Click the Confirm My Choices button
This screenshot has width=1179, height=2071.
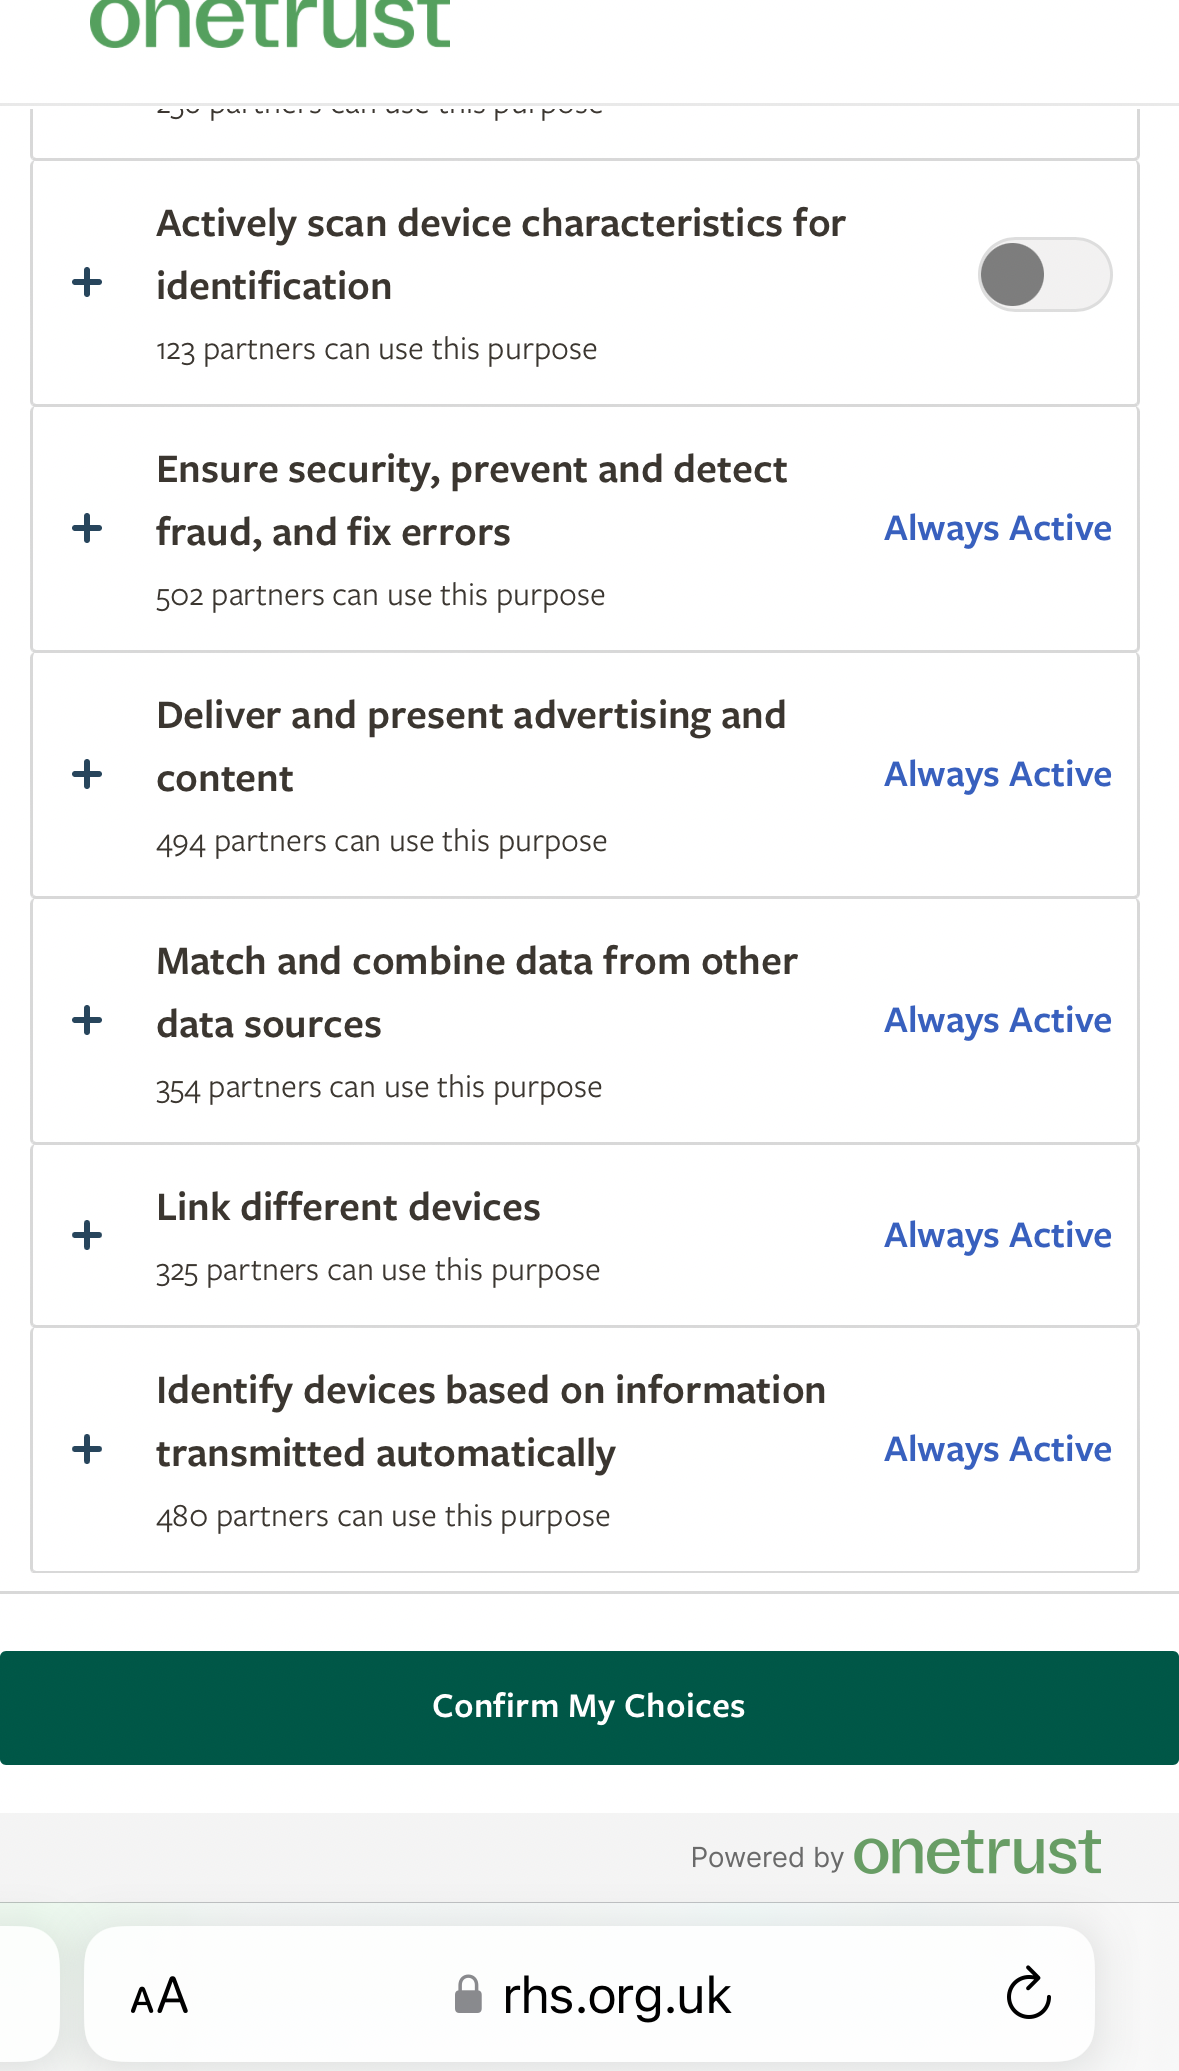tap(589, 1707)
